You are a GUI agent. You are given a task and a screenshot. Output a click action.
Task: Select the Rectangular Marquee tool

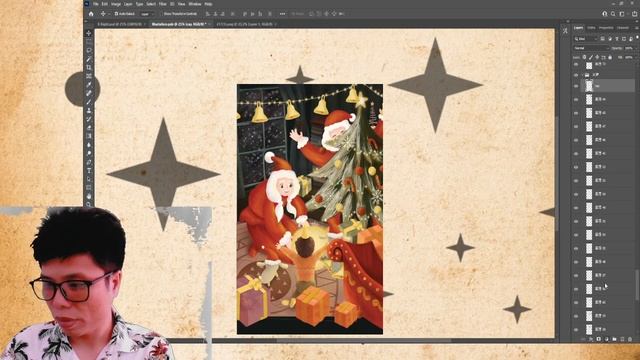pyautogui.click(x=89, y=42)
